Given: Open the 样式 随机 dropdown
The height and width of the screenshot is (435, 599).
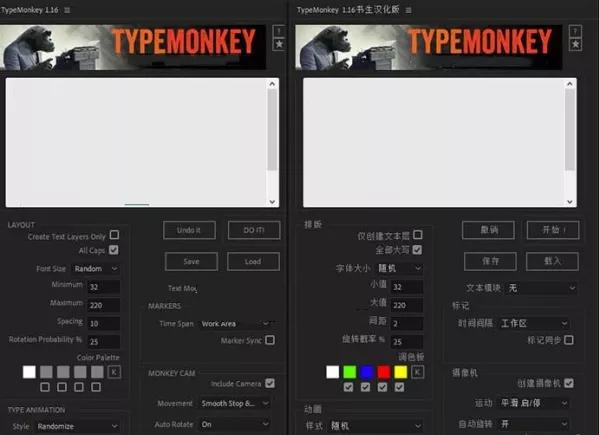Looking at the screenshot, I should coord(376,425).
